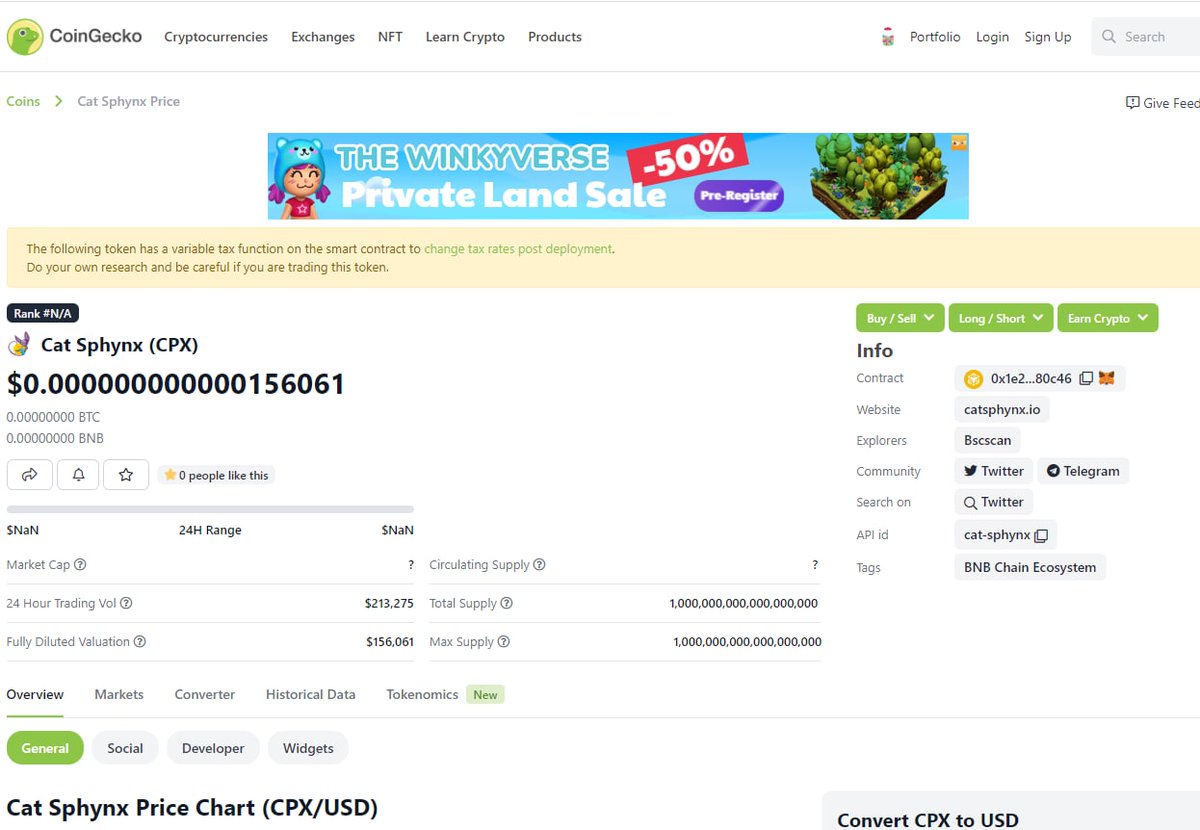
Task: Open the Exchanges menu
Action: pos(323,37)
